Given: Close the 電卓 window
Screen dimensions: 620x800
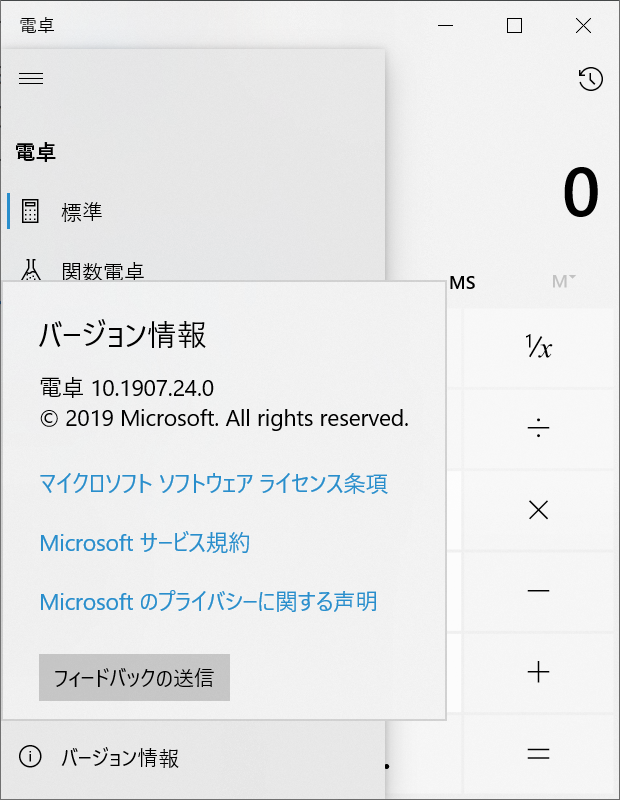Looking at the screenshot, I should click(583, 26).
